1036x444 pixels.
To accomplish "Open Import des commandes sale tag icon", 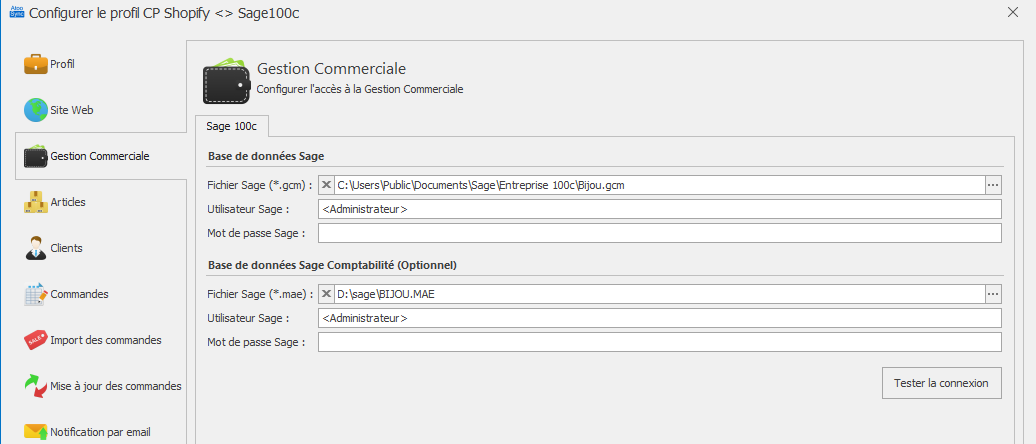I will click(x=36, y=340).
